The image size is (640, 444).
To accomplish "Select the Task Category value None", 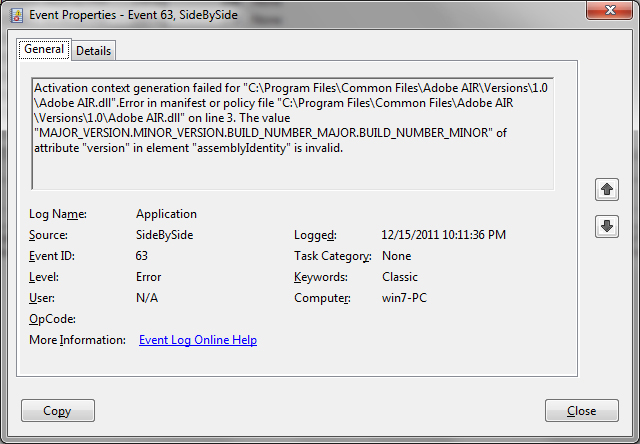I will (396, 256).
